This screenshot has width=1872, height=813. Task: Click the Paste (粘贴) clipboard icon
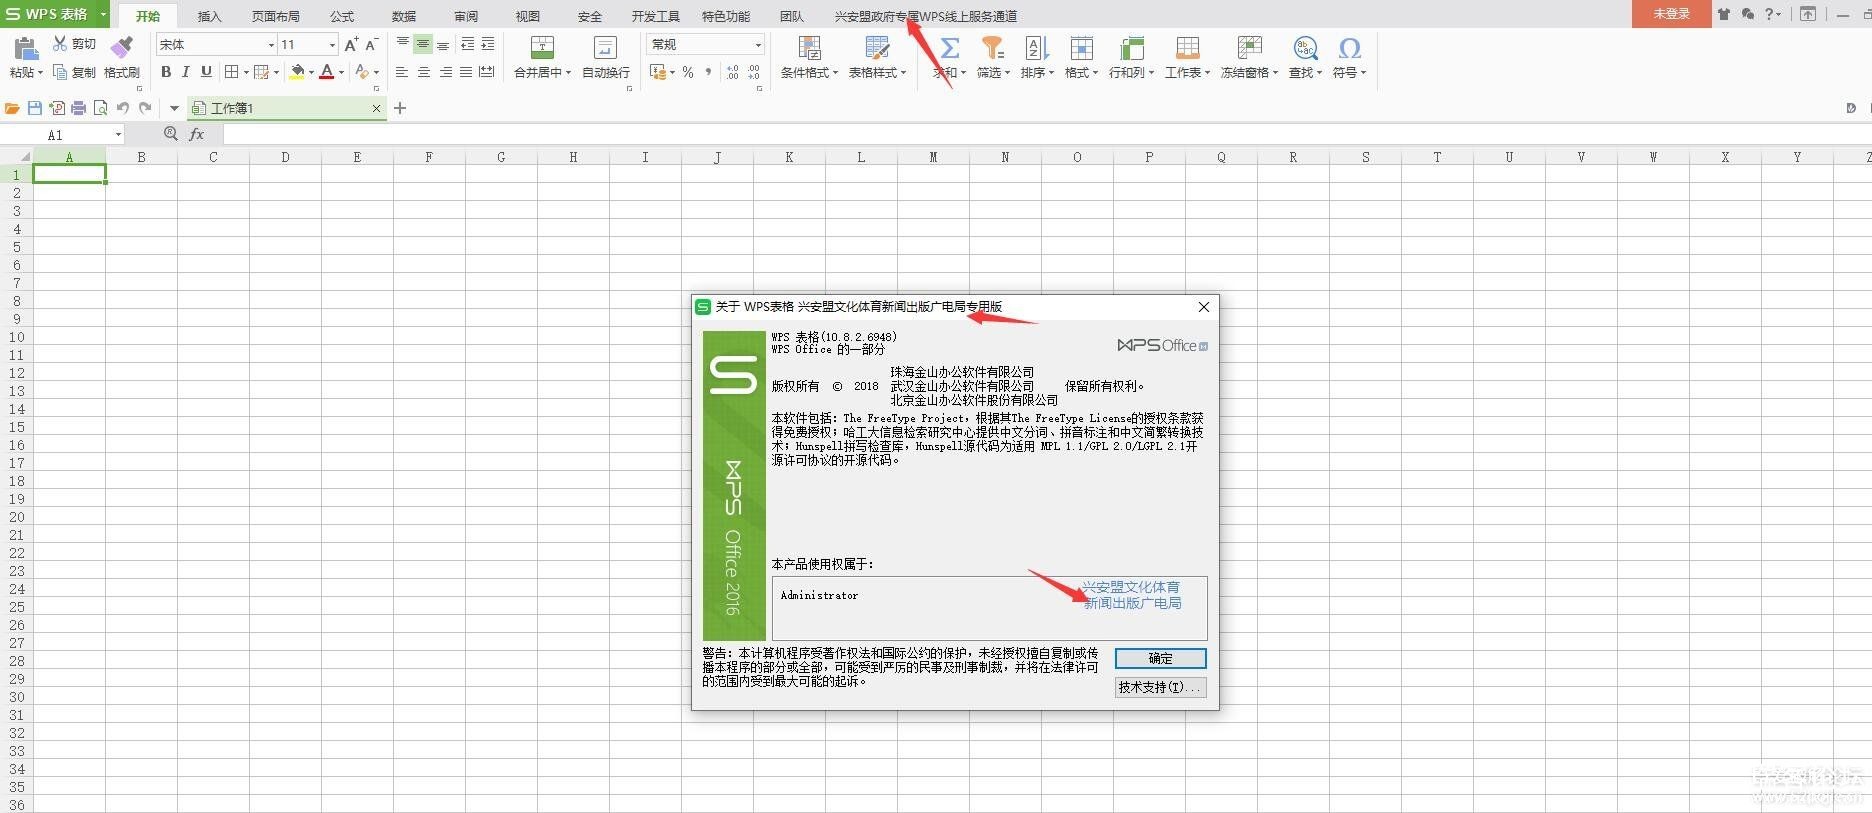point(26,48)
